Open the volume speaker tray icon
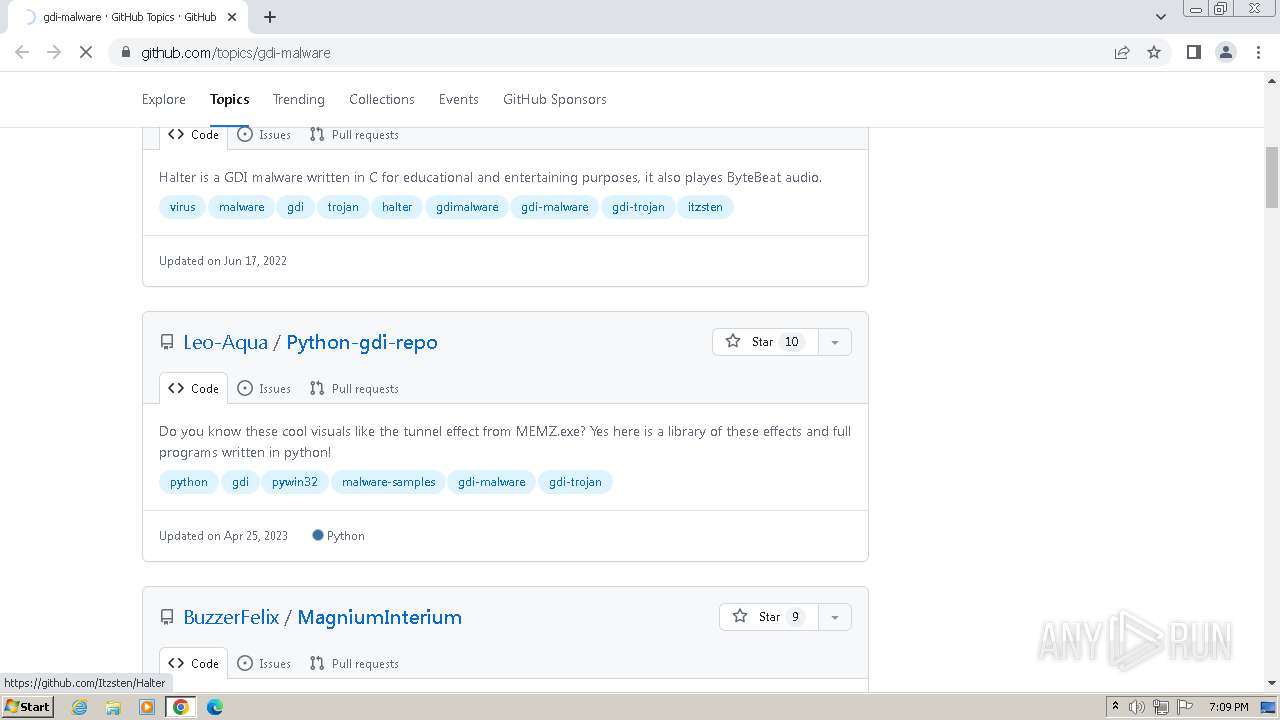This screenshot has height=720, width=1280. tap(1137, 707)
